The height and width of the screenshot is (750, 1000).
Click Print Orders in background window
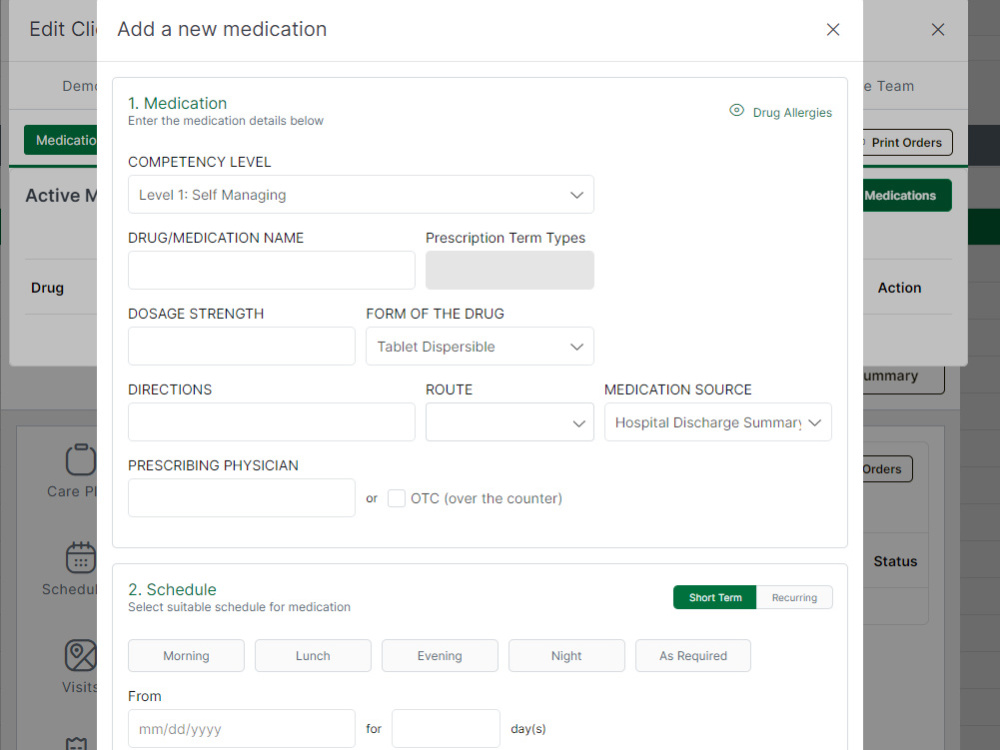(907, 142)
